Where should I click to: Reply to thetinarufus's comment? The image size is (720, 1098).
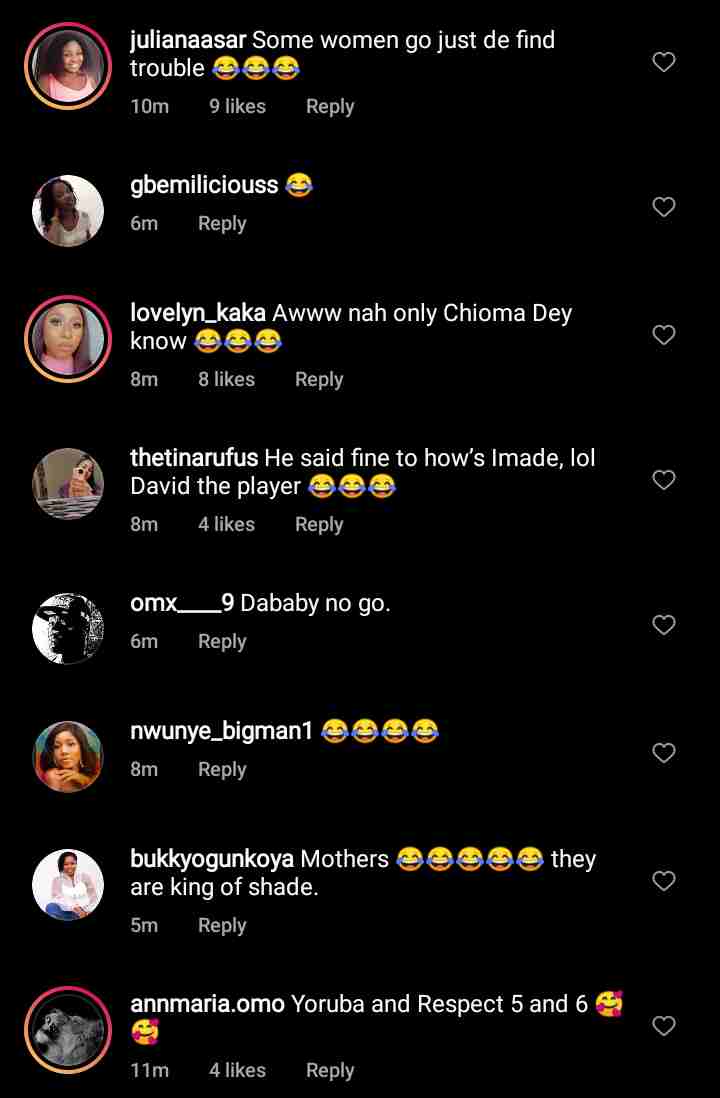[x=319, y=524]
